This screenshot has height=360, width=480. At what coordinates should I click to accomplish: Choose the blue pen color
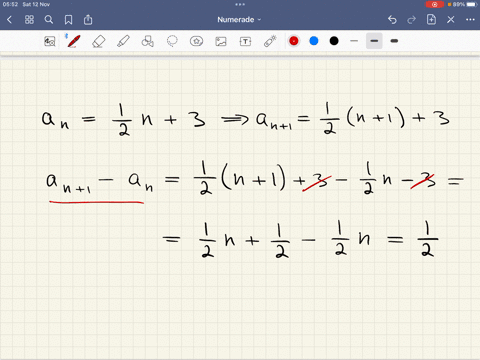(314, 41)
